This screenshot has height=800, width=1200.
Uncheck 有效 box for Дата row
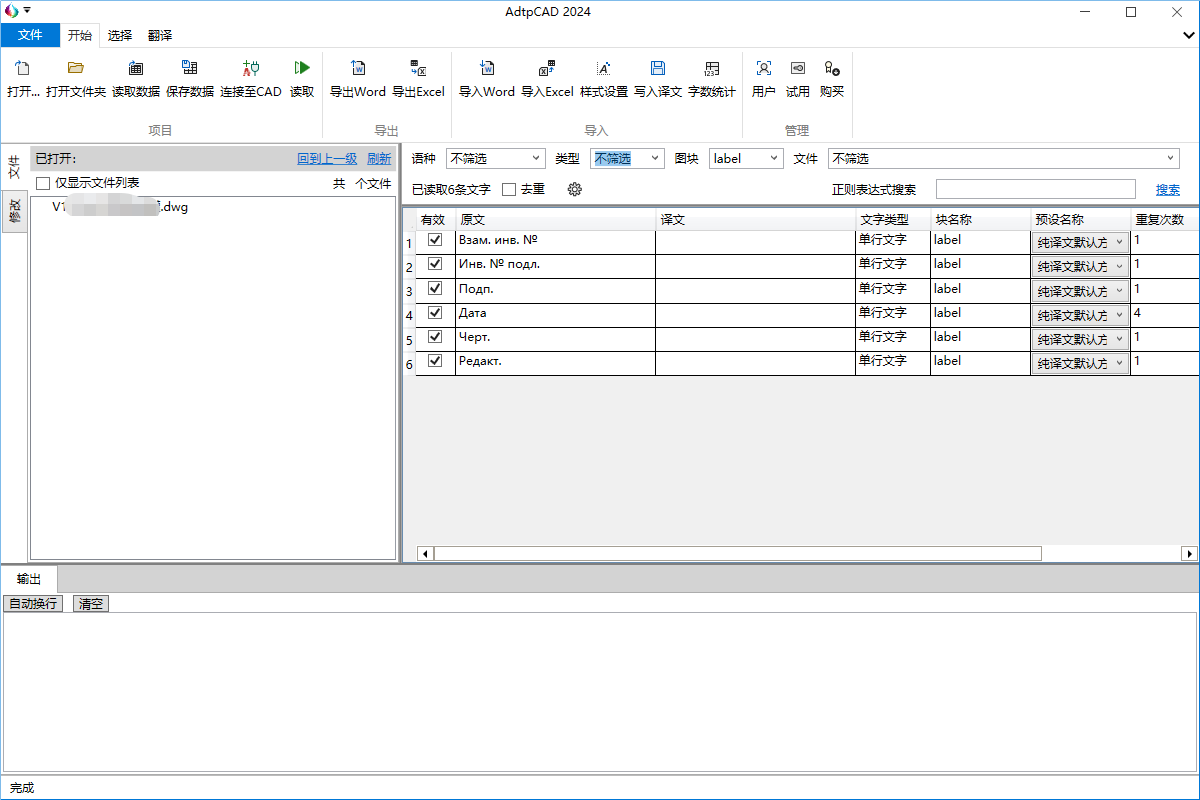435,312
